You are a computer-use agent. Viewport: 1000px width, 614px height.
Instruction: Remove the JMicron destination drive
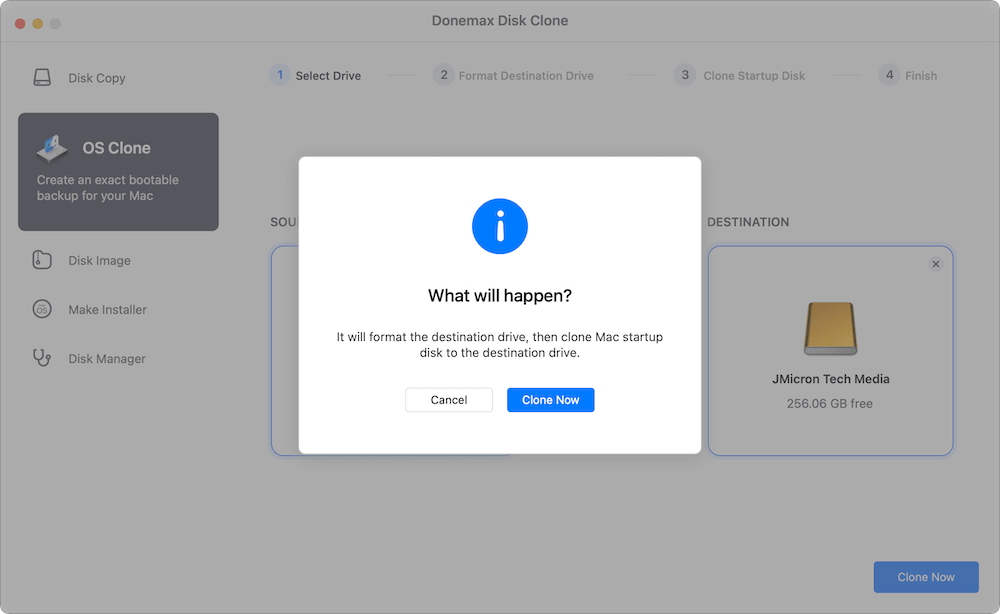936,264
